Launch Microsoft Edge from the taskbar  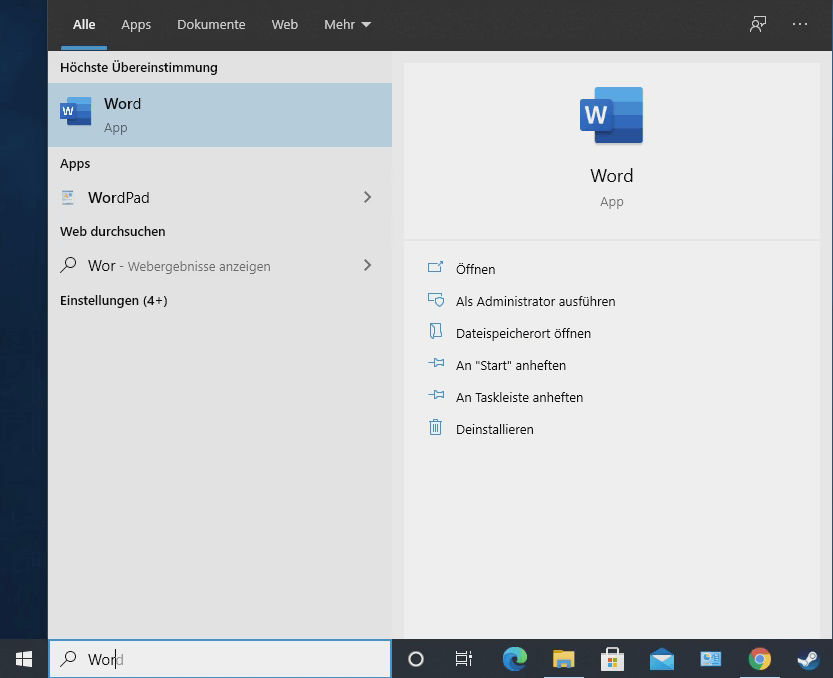click(x=514, y=659)
